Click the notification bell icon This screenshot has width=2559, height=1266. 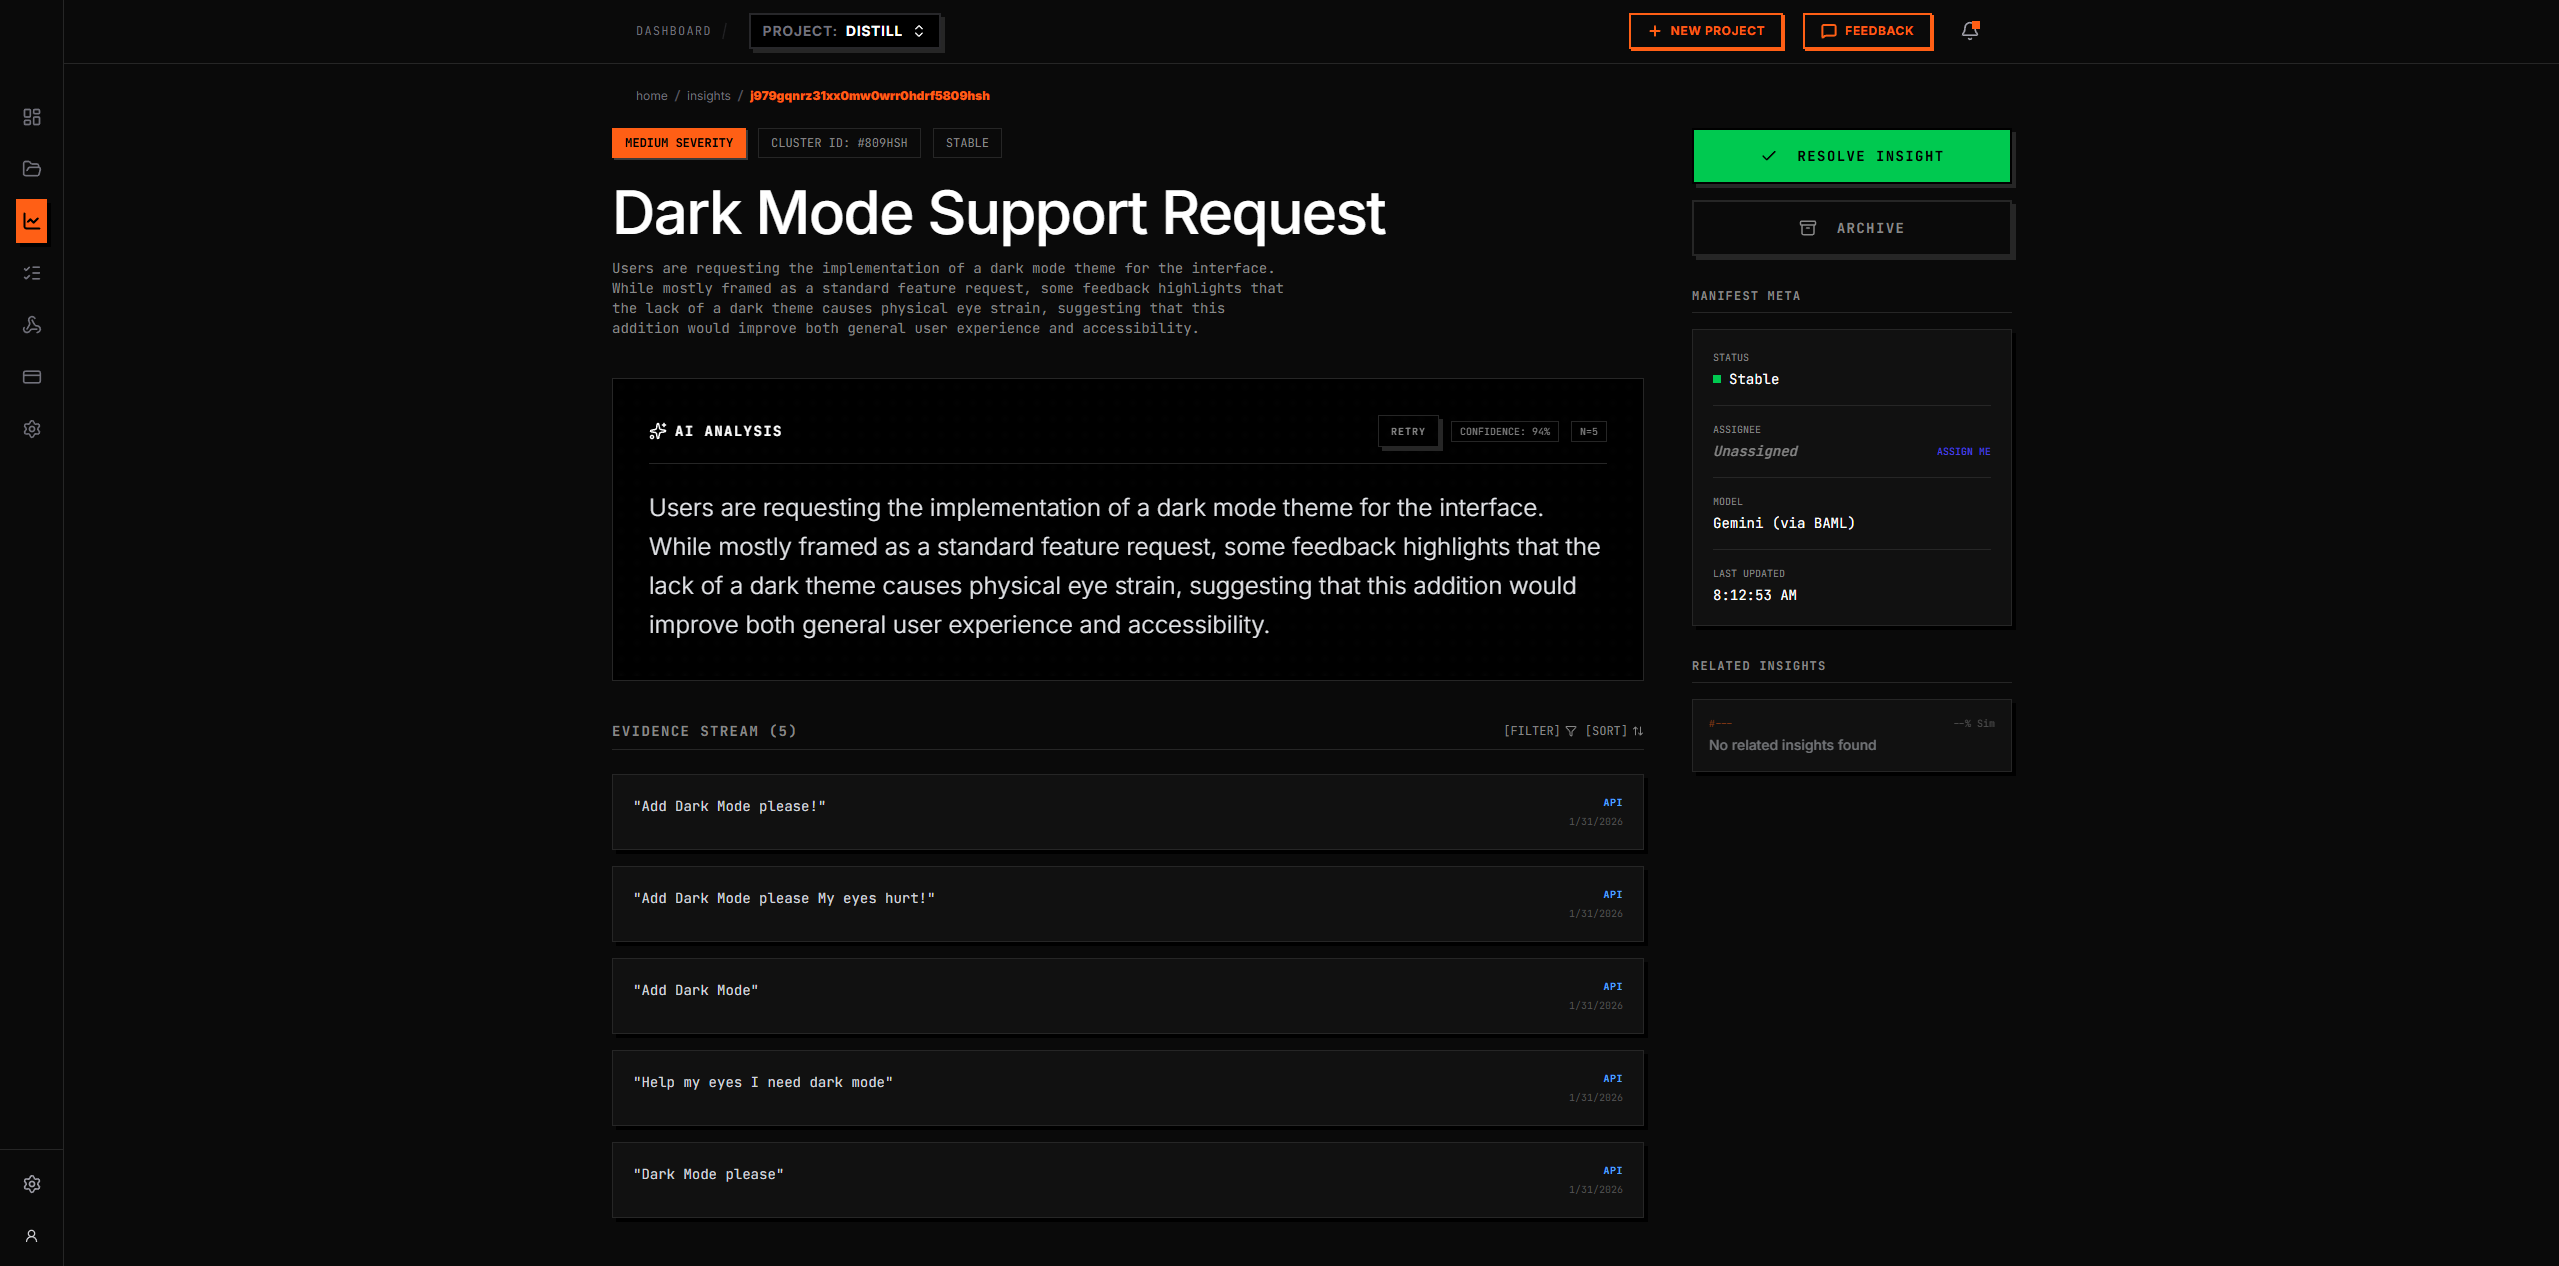click(x=1970, y=31)
